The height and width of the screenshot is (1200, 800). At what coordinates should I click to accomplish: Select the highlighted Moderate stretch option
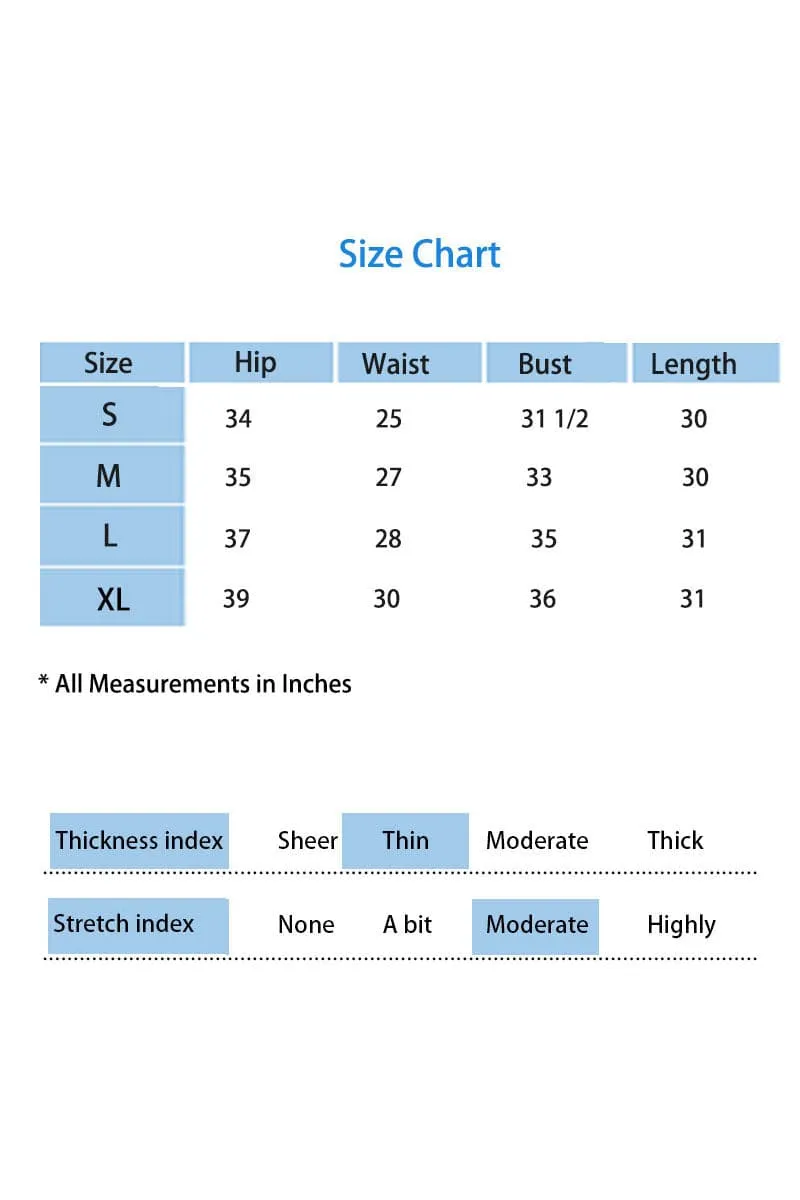pos(536,926)
